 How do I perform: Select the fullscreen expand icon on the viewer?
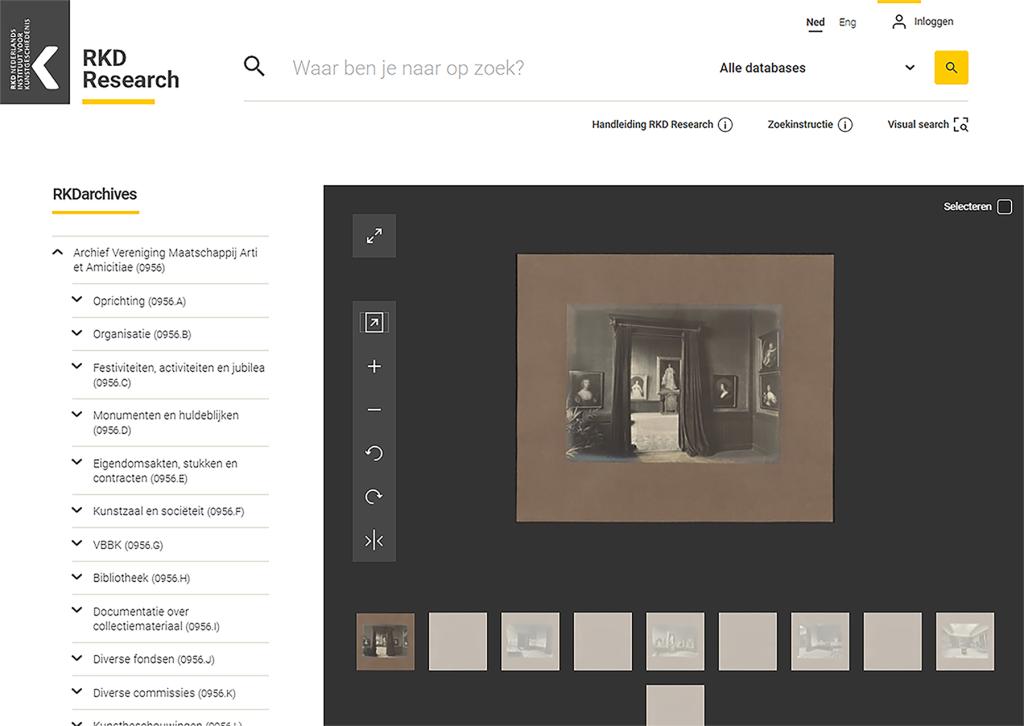[374, 236]
